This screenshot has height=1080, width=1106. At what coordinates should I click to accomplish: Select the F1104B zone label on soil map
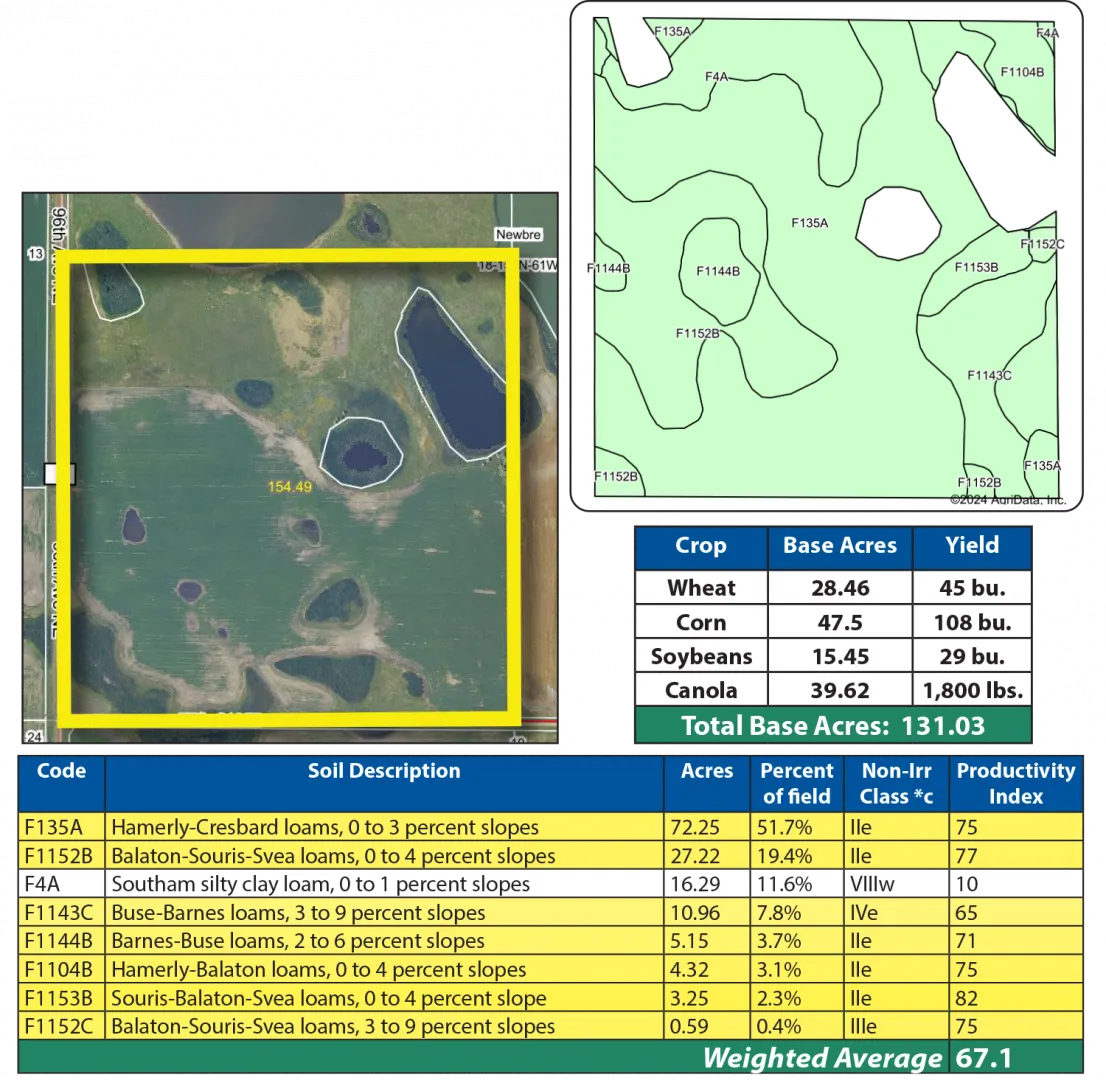click(1022, 72)
